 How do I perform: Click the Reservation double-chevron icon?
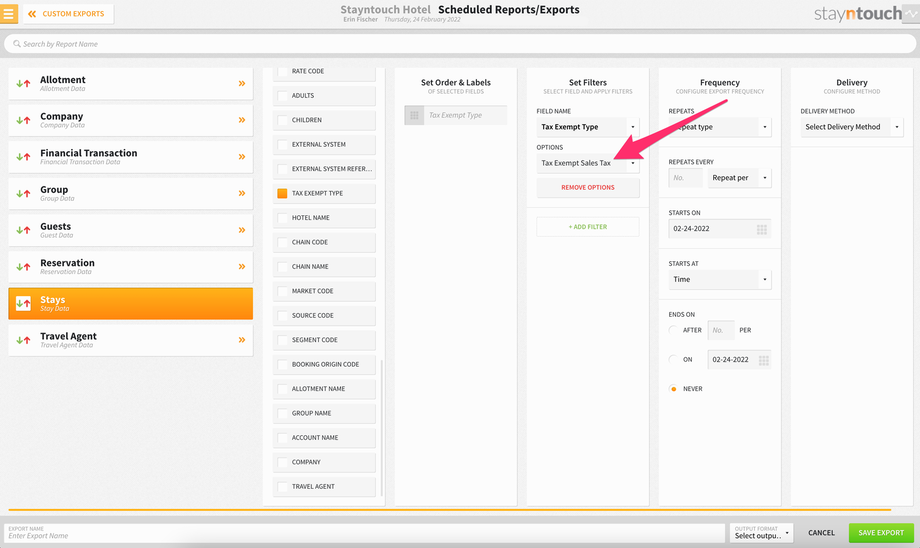pos(242,267)
